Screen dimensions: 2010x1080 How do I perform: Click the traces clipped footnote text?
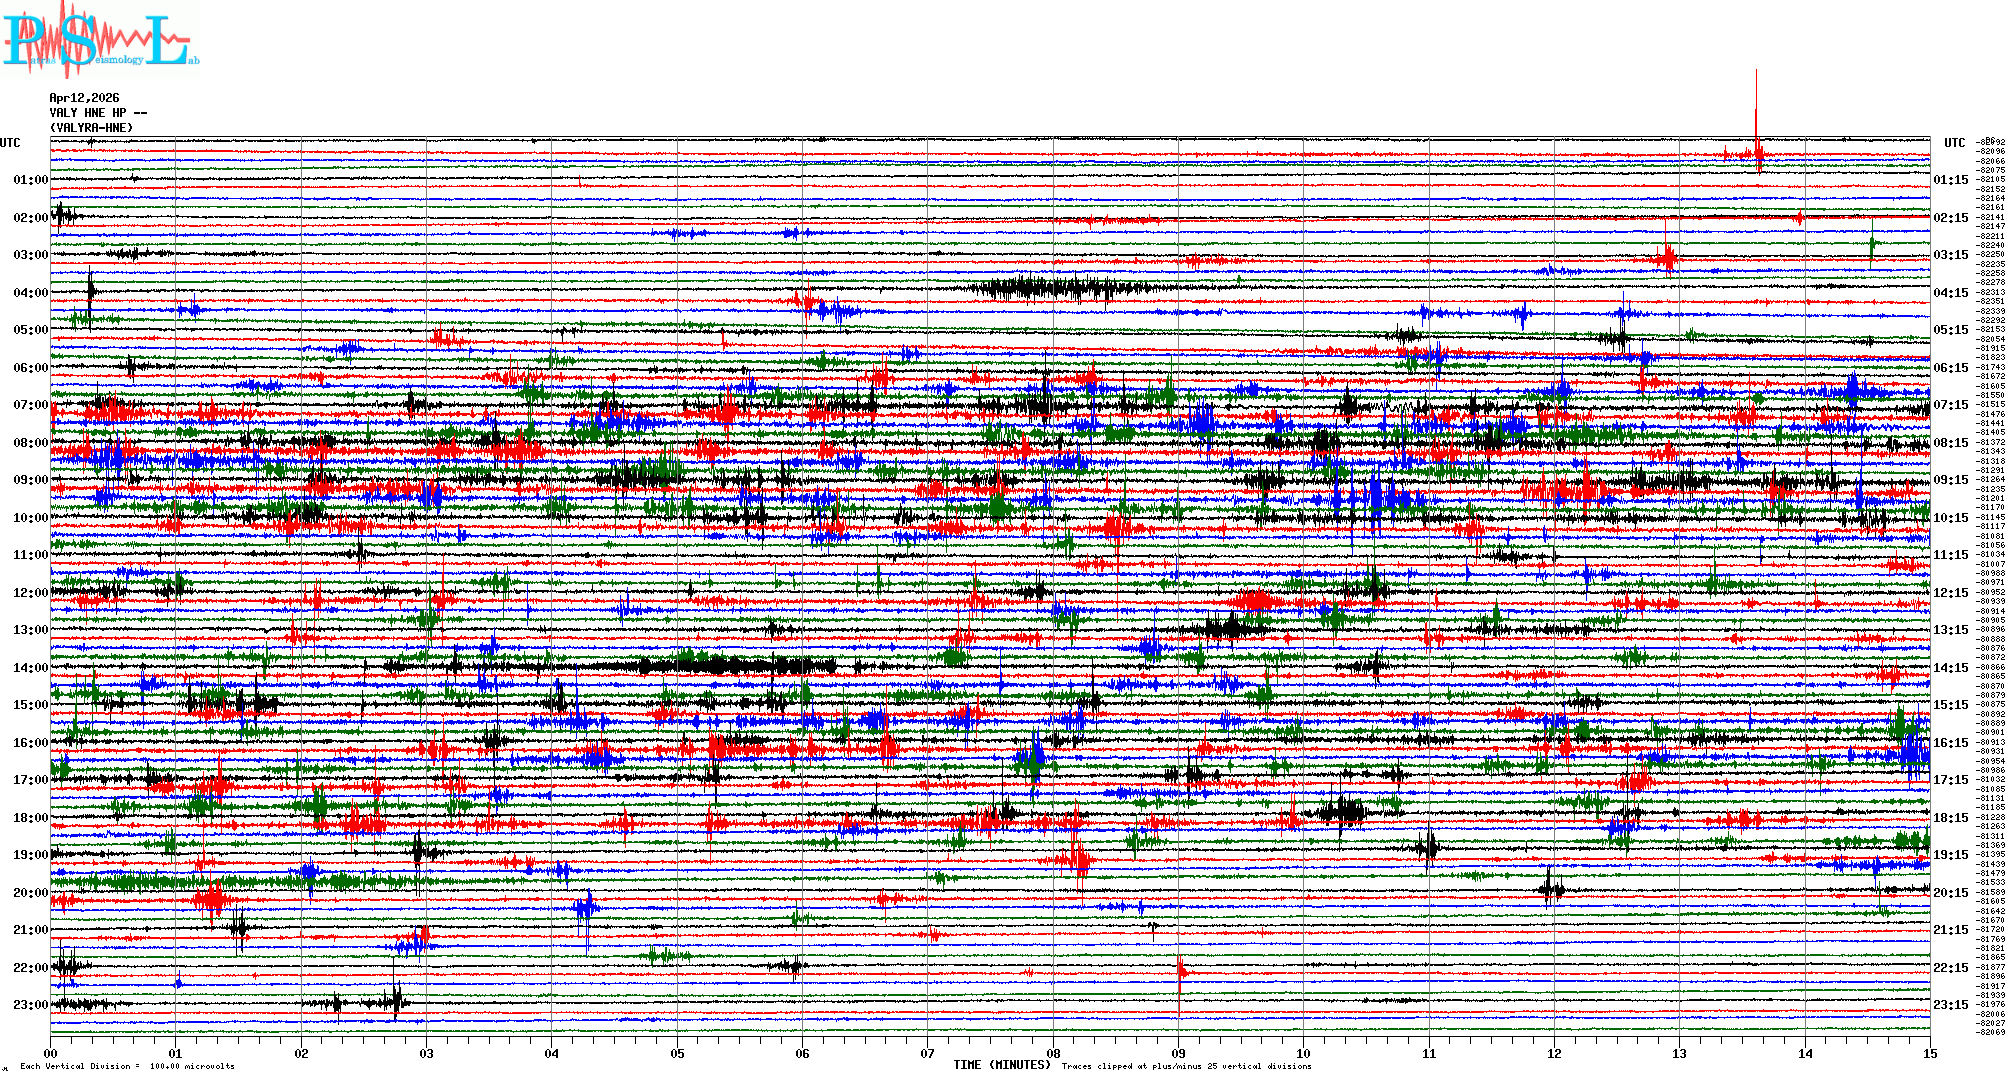click(x=1186, y=1066)
